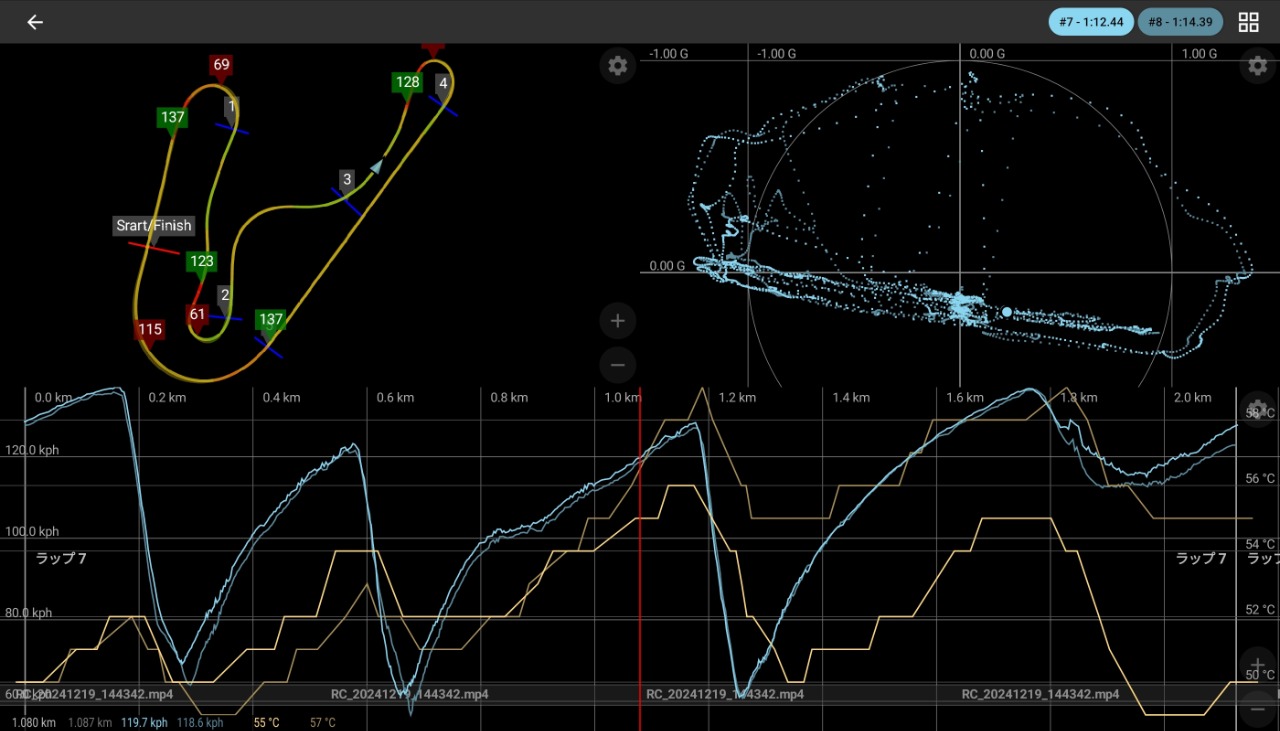Tap the direction arrow on the track

coord(376,166)
